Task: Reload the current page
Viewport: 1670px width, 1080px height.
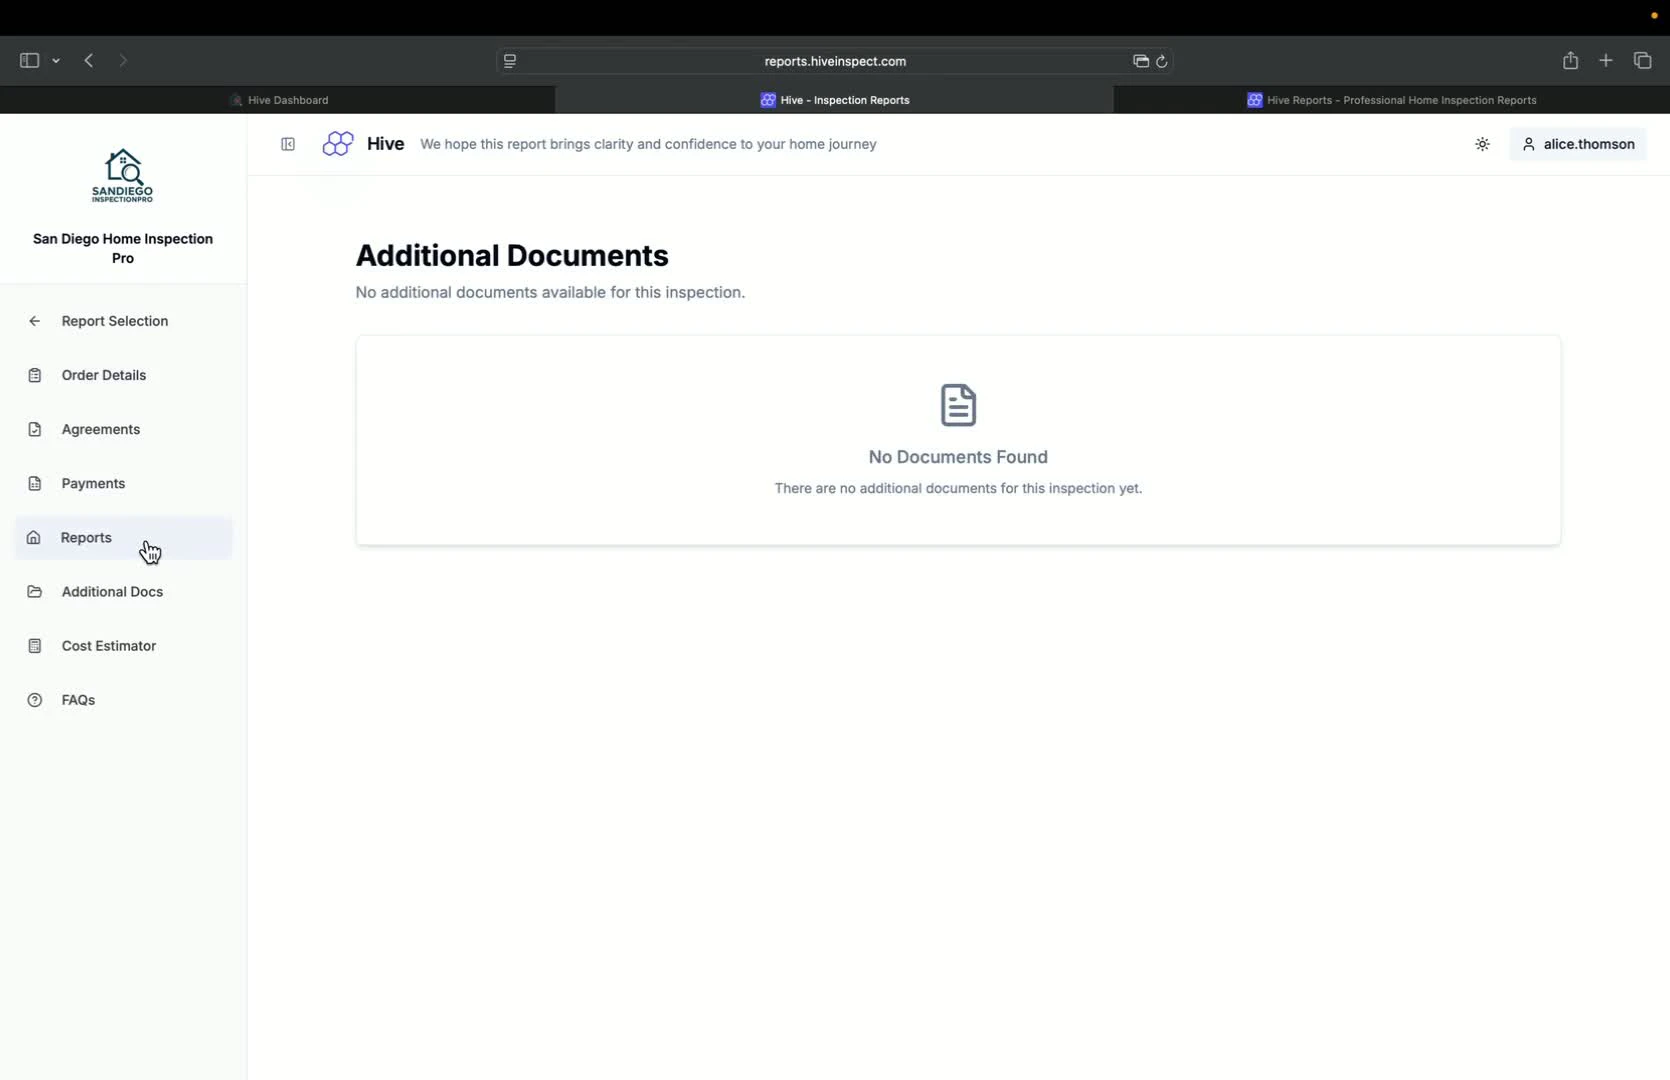Action: (x=1162, y=61)
